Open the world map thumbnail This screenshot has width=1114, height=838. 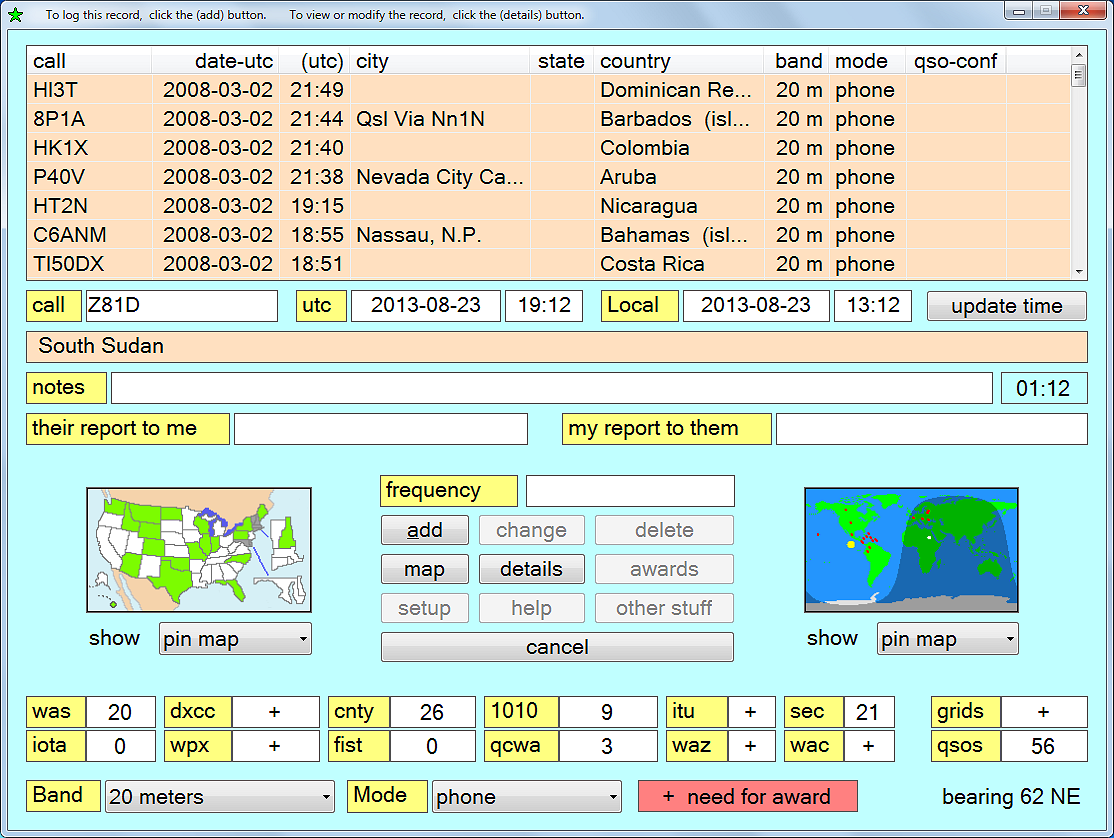[x=911, y=550]
